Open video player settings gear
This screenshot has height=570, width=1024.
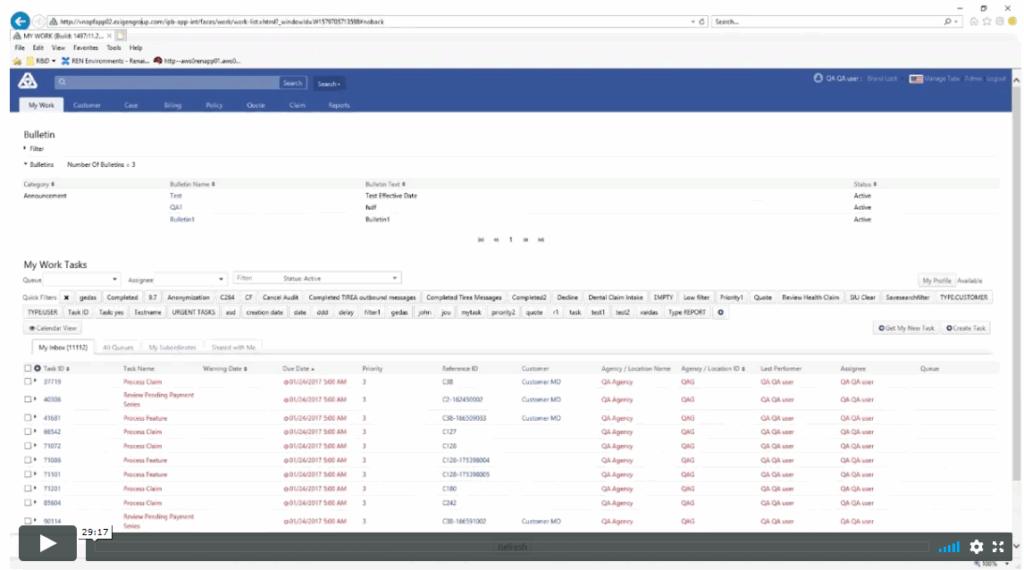pos(976,547)
